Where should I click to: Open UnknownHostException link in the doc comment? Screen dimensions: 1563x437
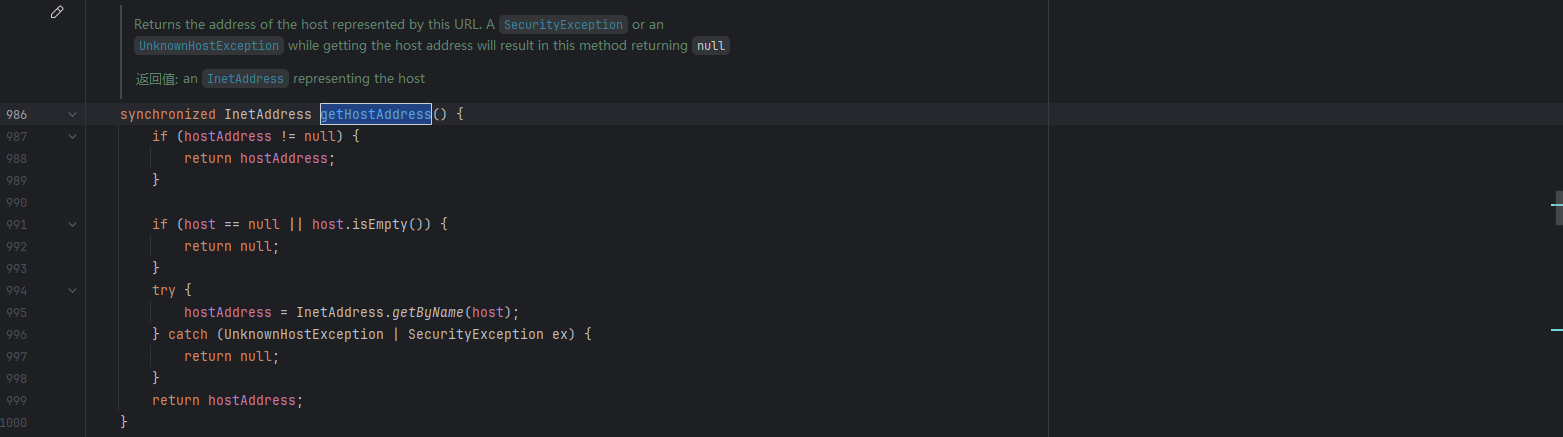(x=210, y=46)
